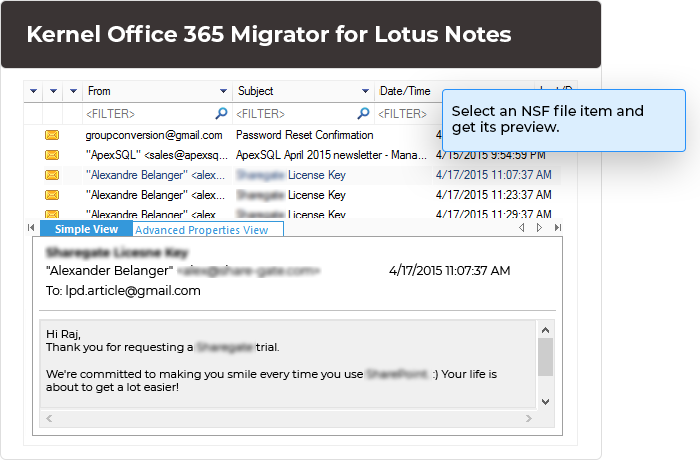Open first column header dropdown arrow
Image resolution: width=700 pixels, height=460 pixels.
point(33,91)
